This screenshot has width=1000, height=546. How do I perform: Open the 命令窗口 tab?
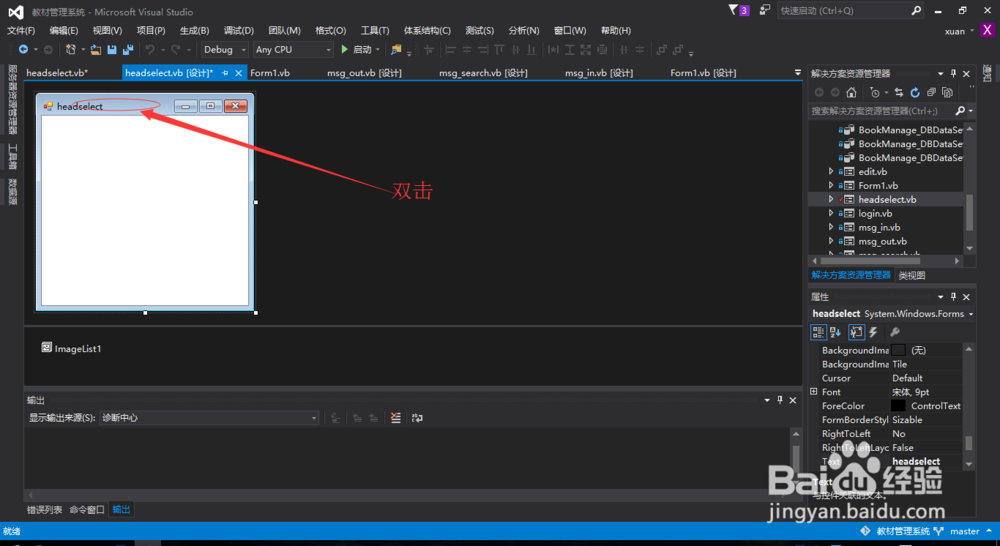click(x=87, y=510)
